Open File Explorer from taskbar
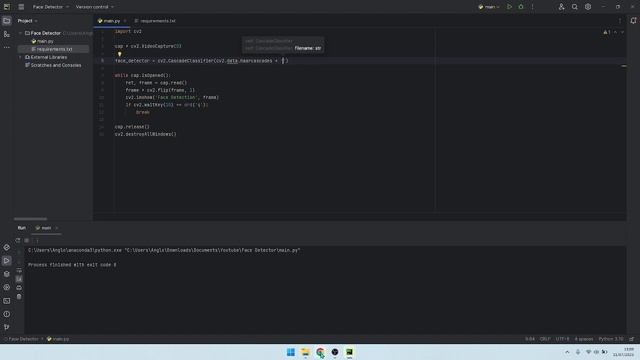Viewport: 640px width, 360px height. [x=305, y=352]
